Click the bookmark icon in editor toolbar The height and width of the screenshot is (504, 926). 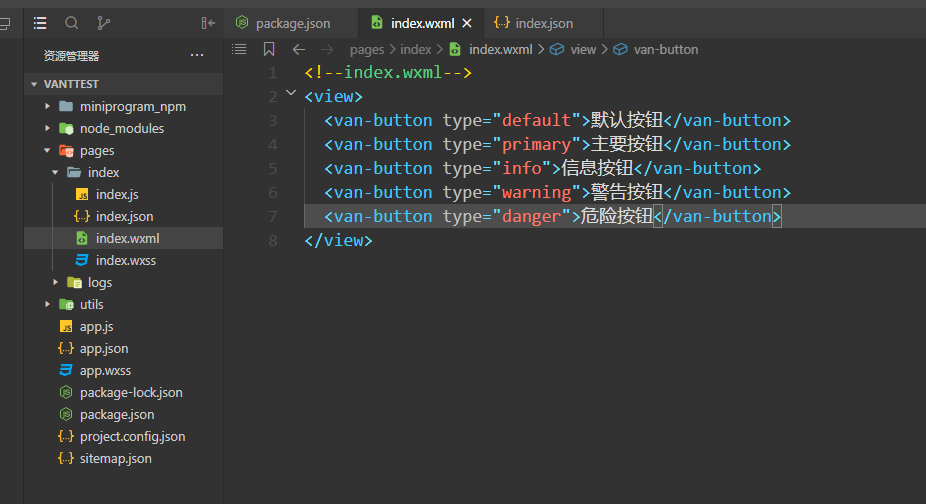269,49
